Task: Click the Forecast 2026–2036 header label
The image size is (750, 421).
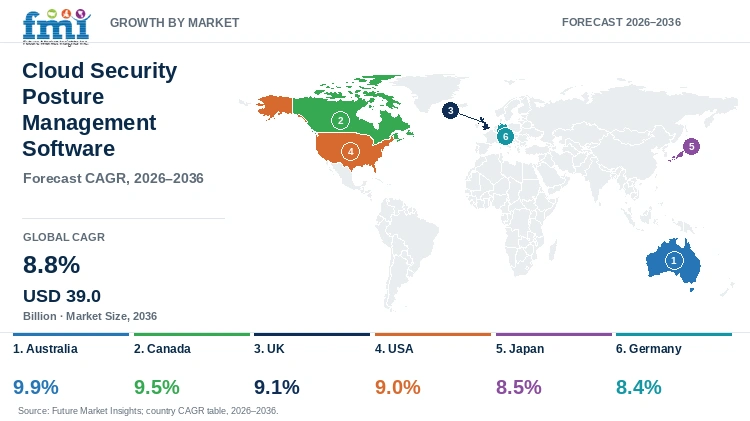Action: [621, 22]
